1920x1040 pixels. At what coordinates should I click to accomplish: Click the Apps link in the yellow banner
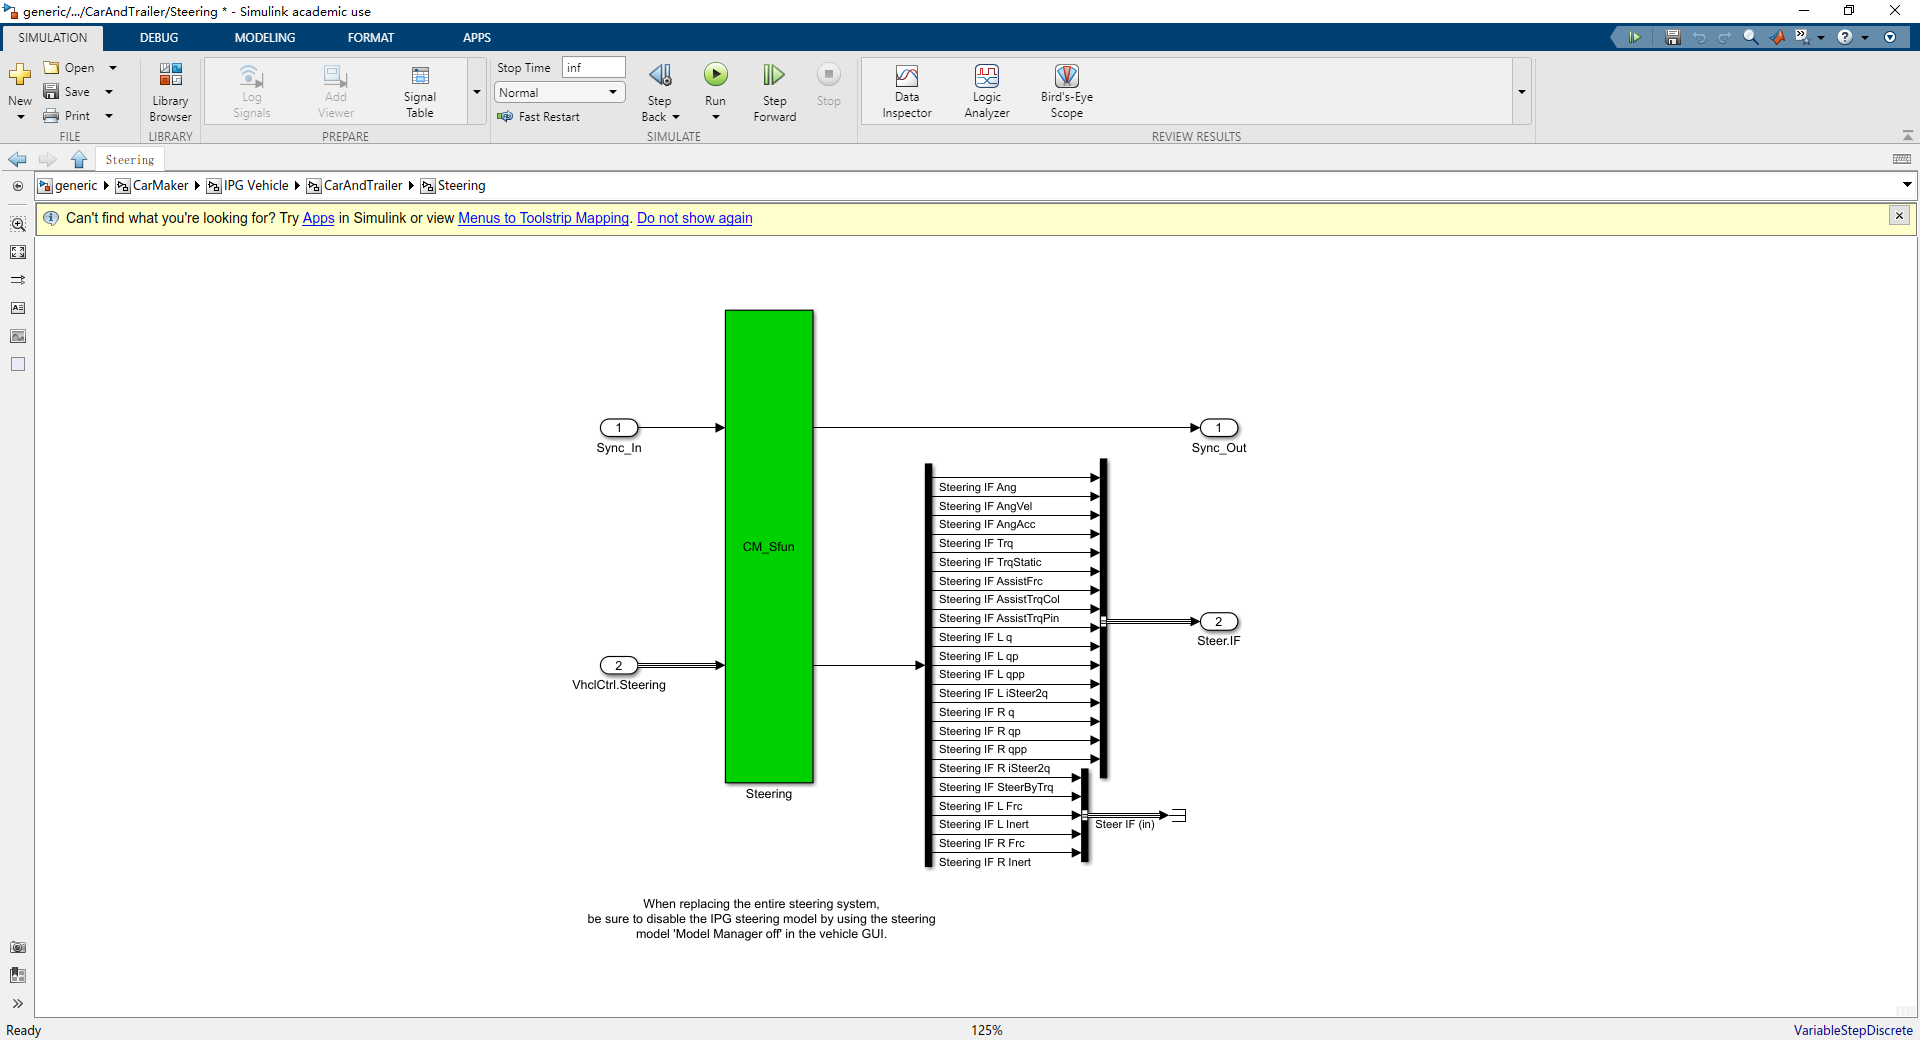[x=318, y=218]
